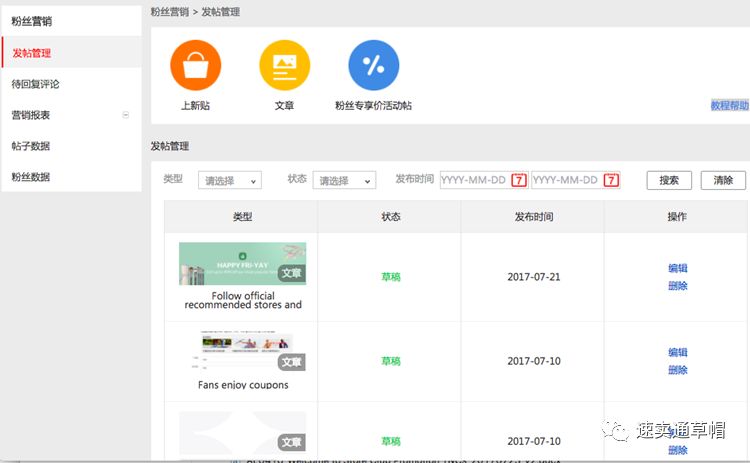Go to 帖子数据 in the sidebar
This screenshot has height=463, width=750.
(x=31, y=146)
